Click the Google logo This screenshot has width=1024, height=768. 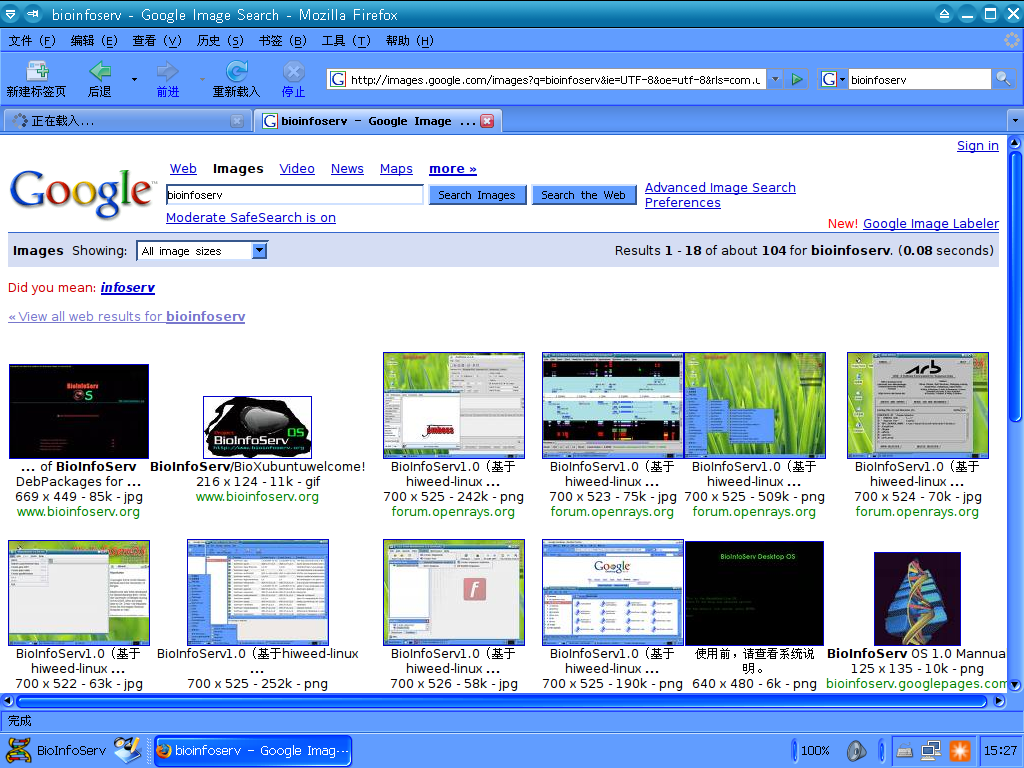pyautogui.click(x=81, y=193)
